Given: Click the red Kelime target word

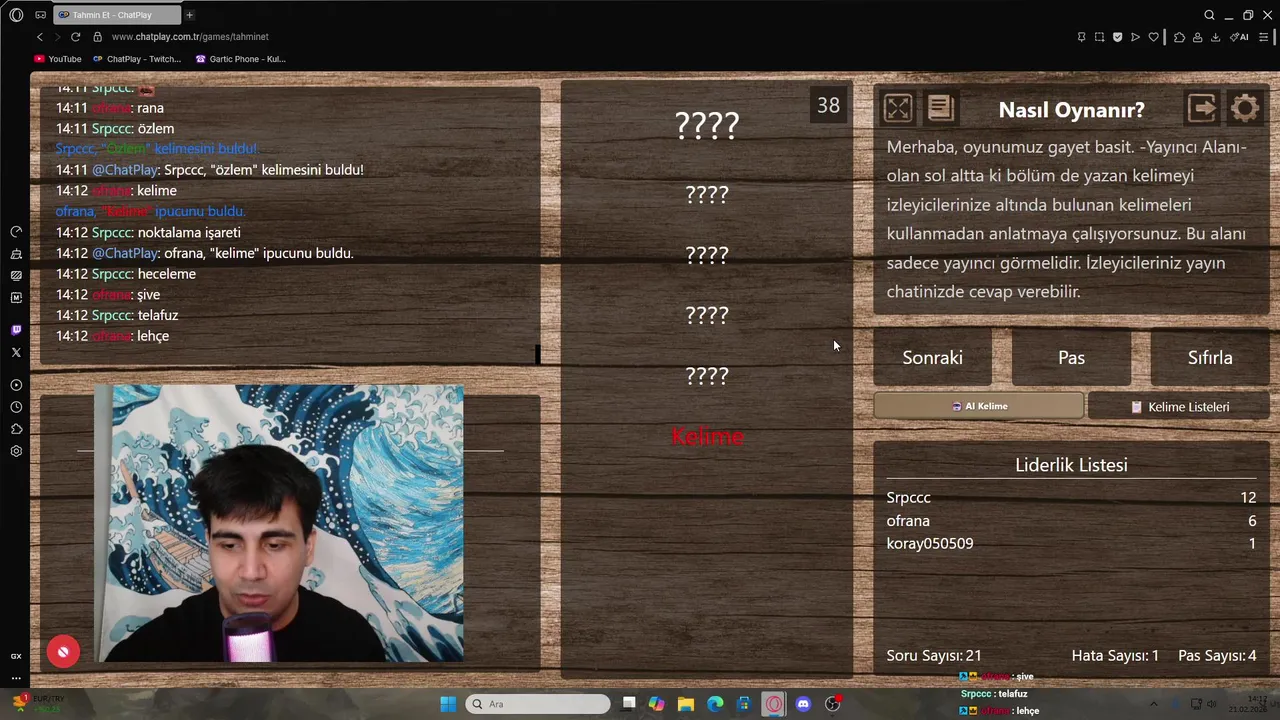Looking at the screenshot, I should tap(707, 436).
